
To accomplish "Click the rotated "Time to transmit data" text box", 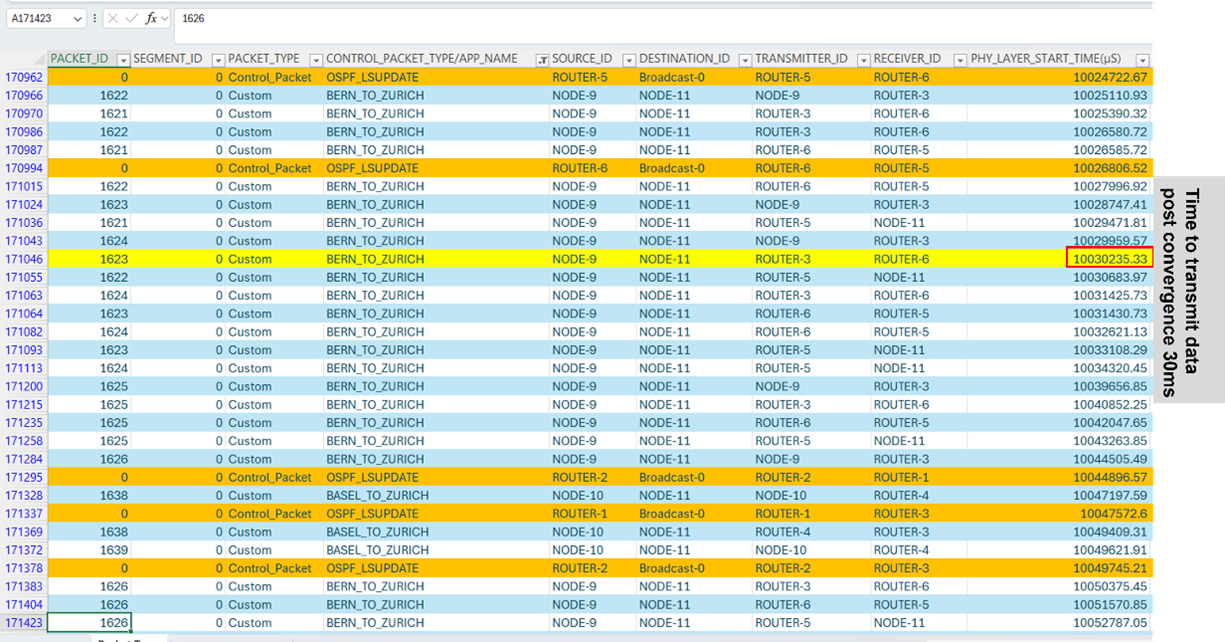I will 1189,292.
